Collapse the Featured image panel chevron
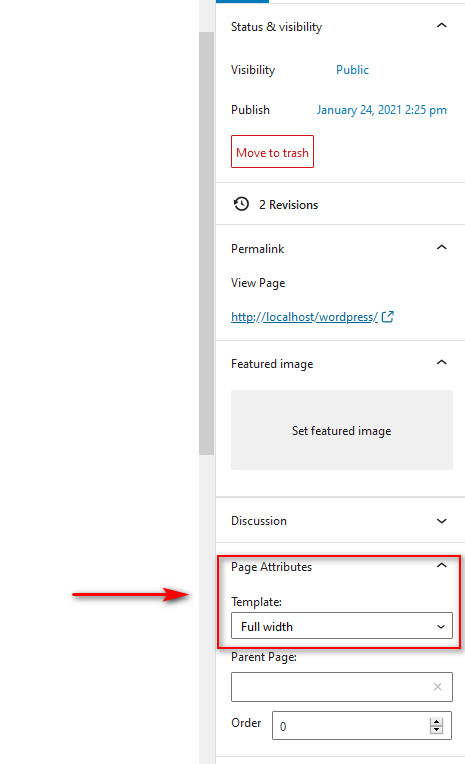The image size is (465, 764). tap(442, 363)
